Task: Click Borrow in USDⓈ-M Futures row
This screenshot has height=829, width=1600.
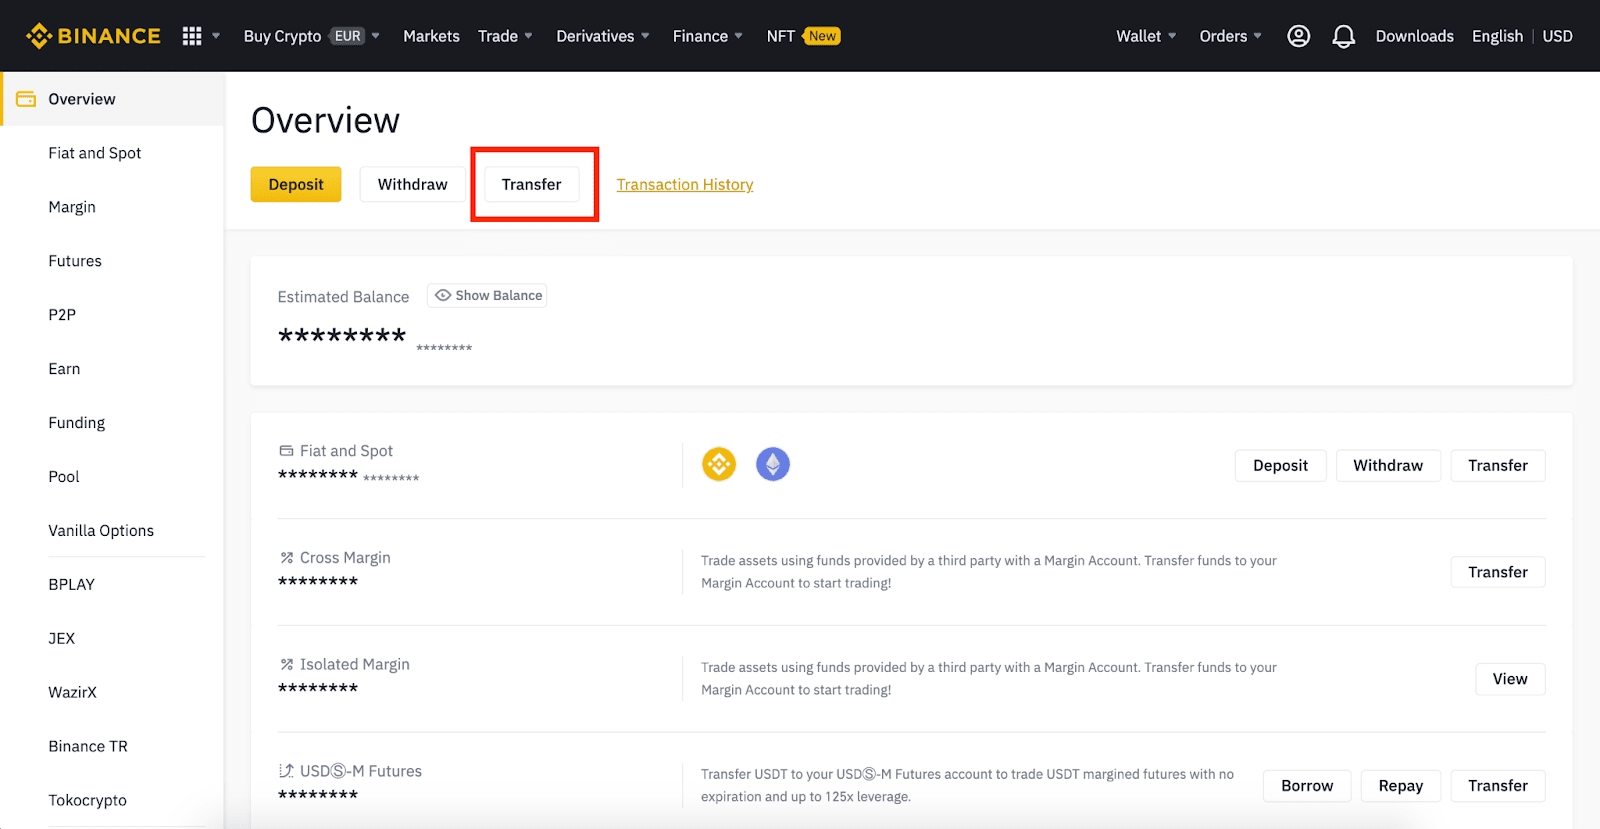Action: pyautogui.click(x=1306, y=786)
